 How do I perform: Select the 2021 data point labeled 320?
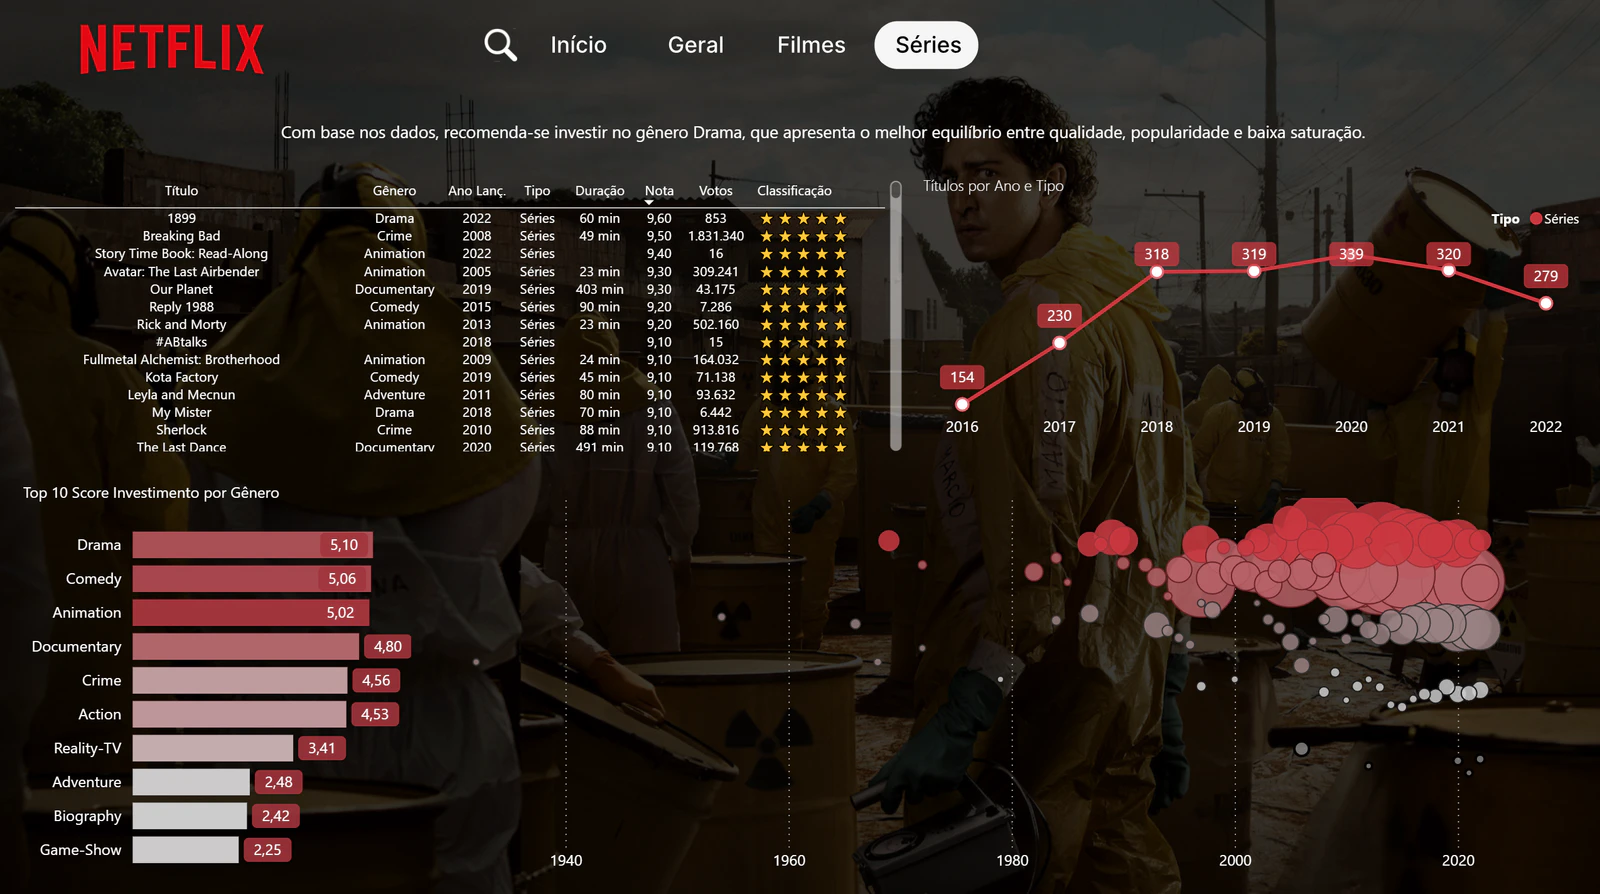click(1448, 270)
